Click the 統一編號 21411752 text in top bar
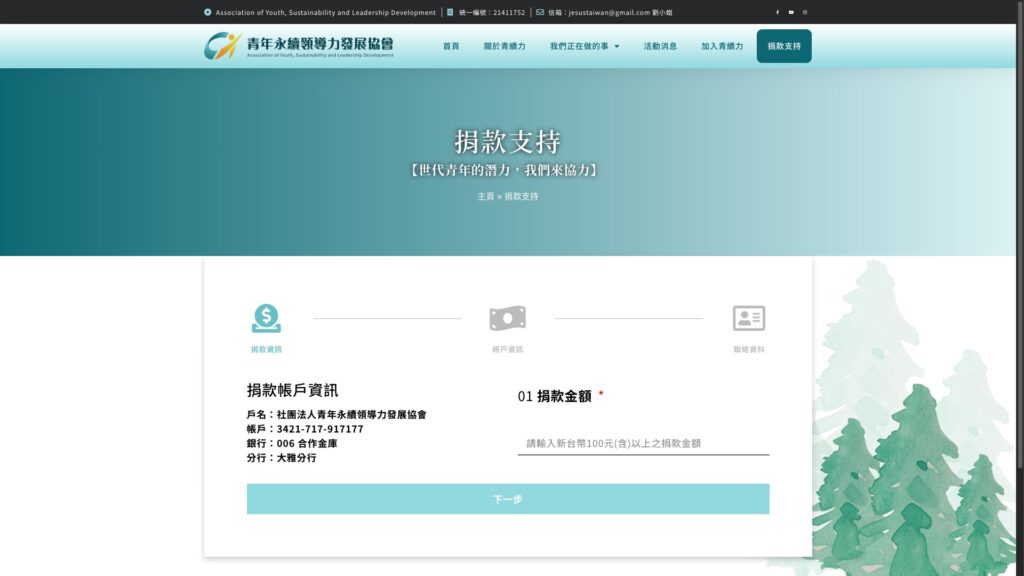The image size is (1024, 576). [x=491, y=13]
